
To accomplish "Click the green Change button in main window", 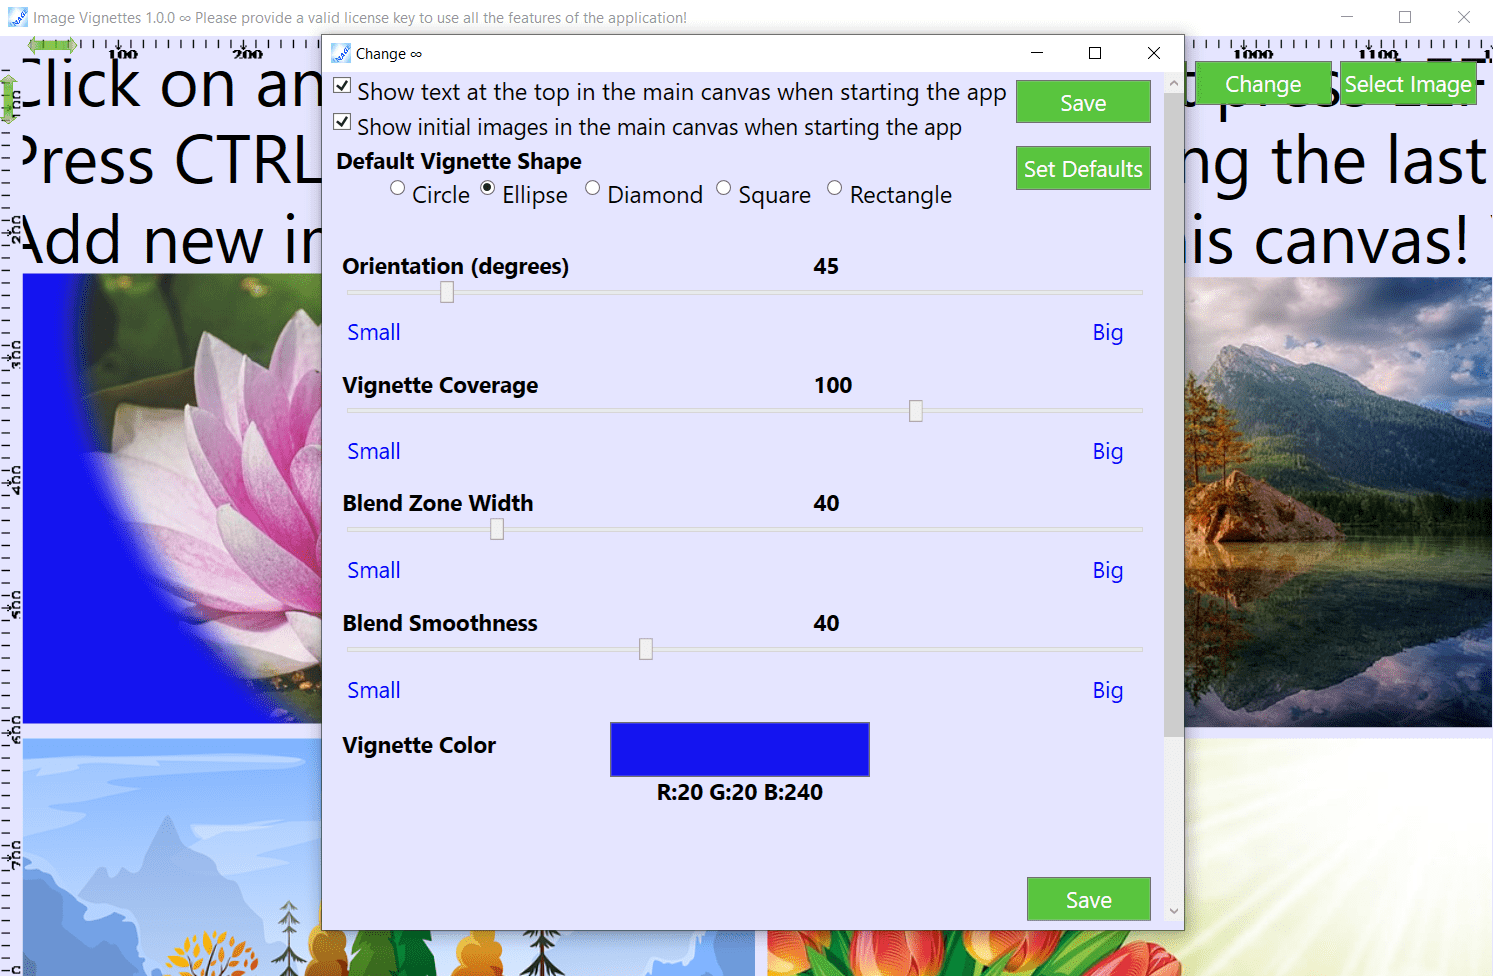I will 1263,84.
